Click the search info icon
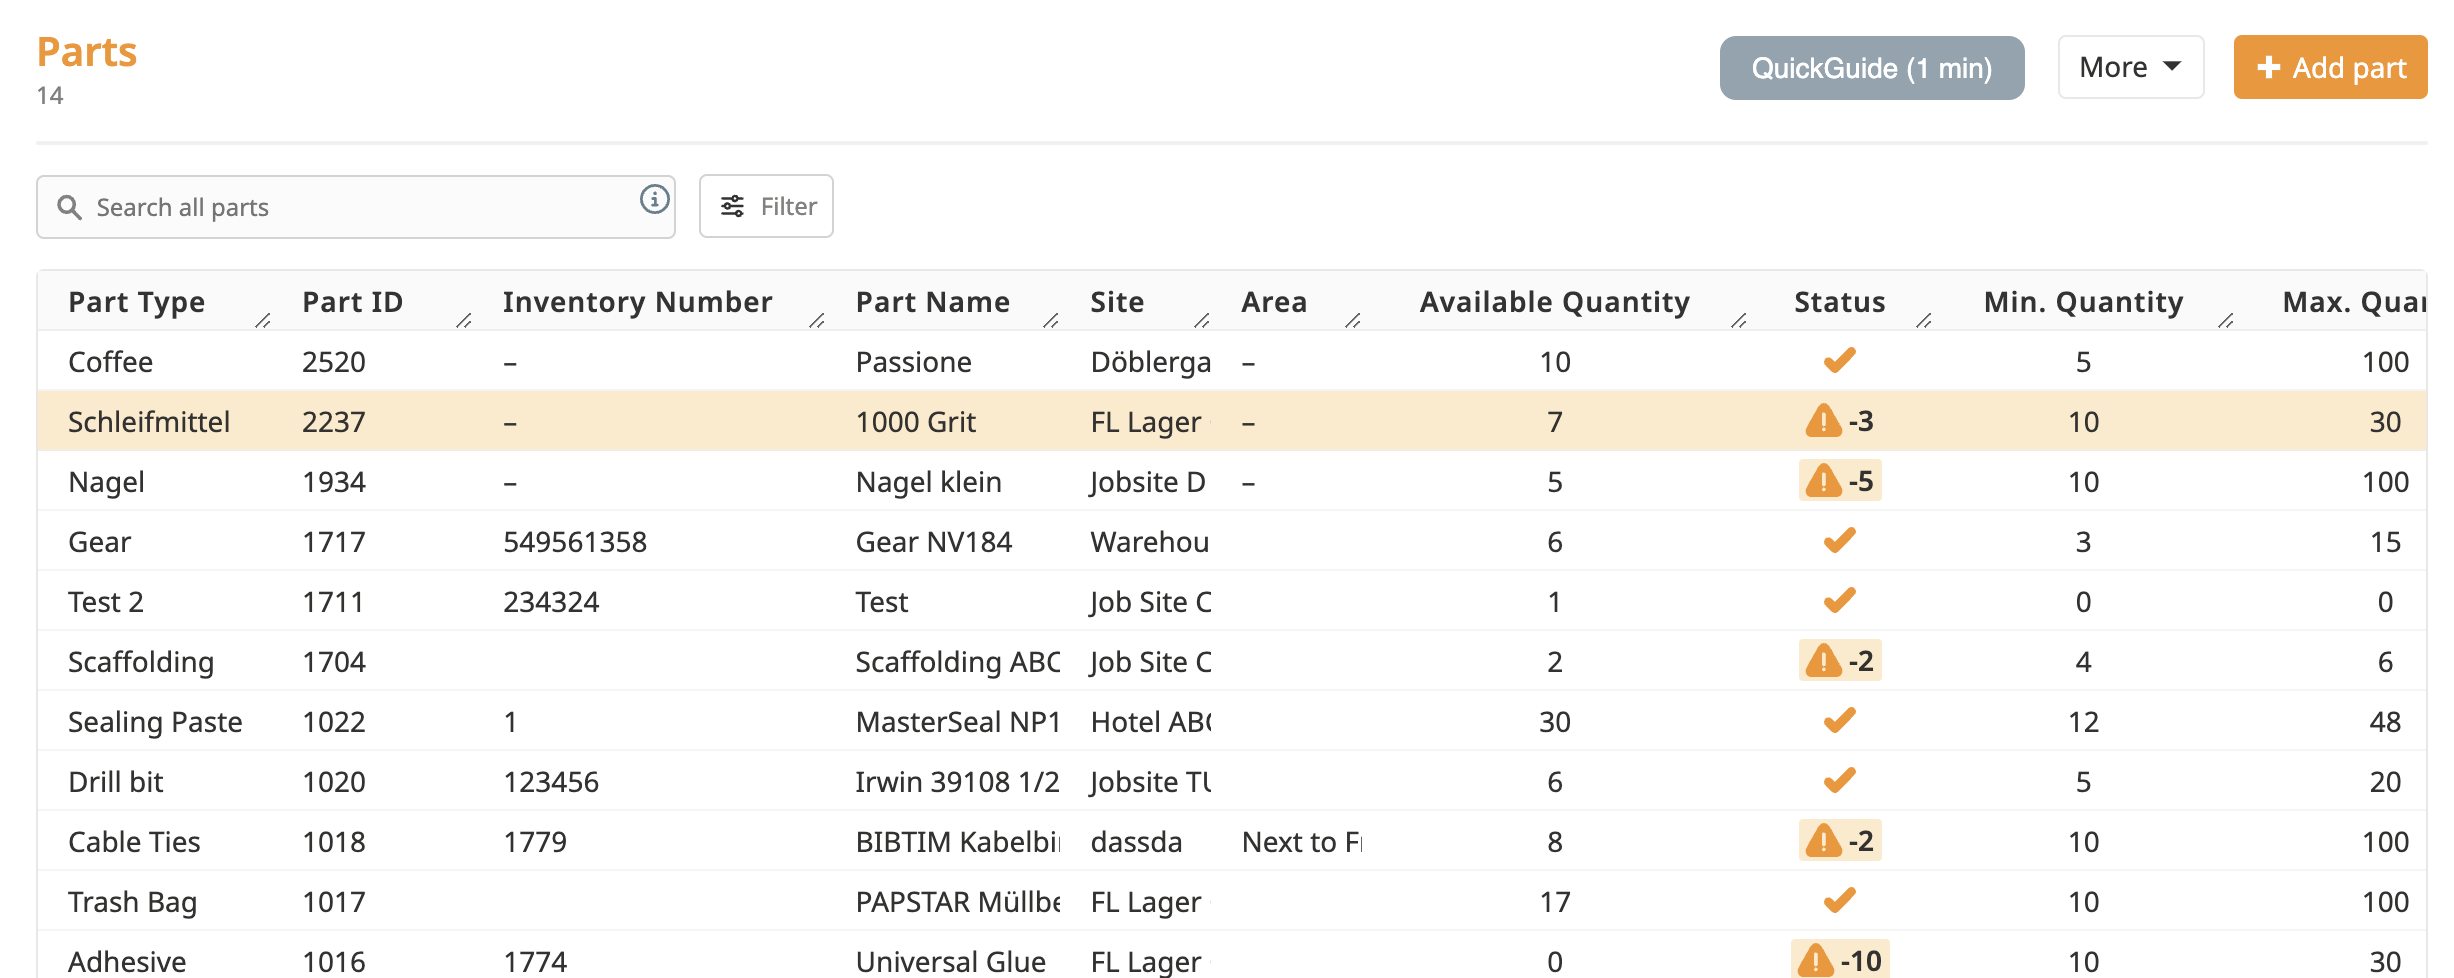 coord(654,200)
